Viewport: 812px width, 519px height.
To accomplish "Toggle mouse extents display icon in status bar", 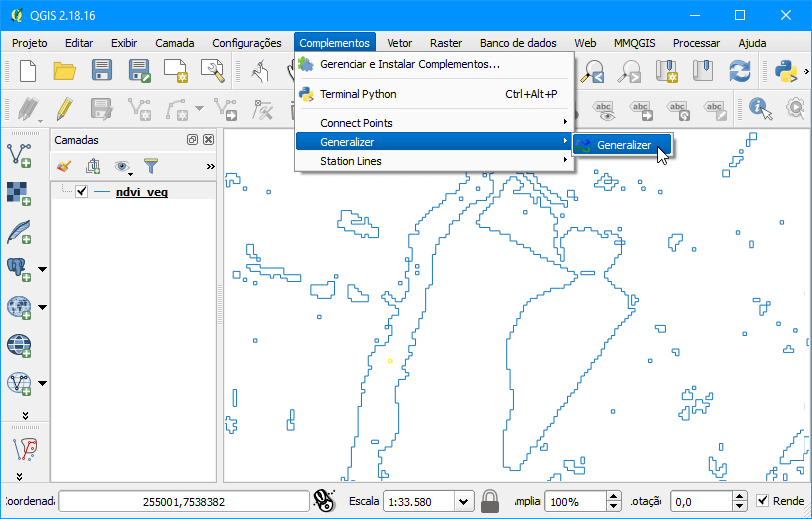I will pyautogui.click(x=324, y=501).
